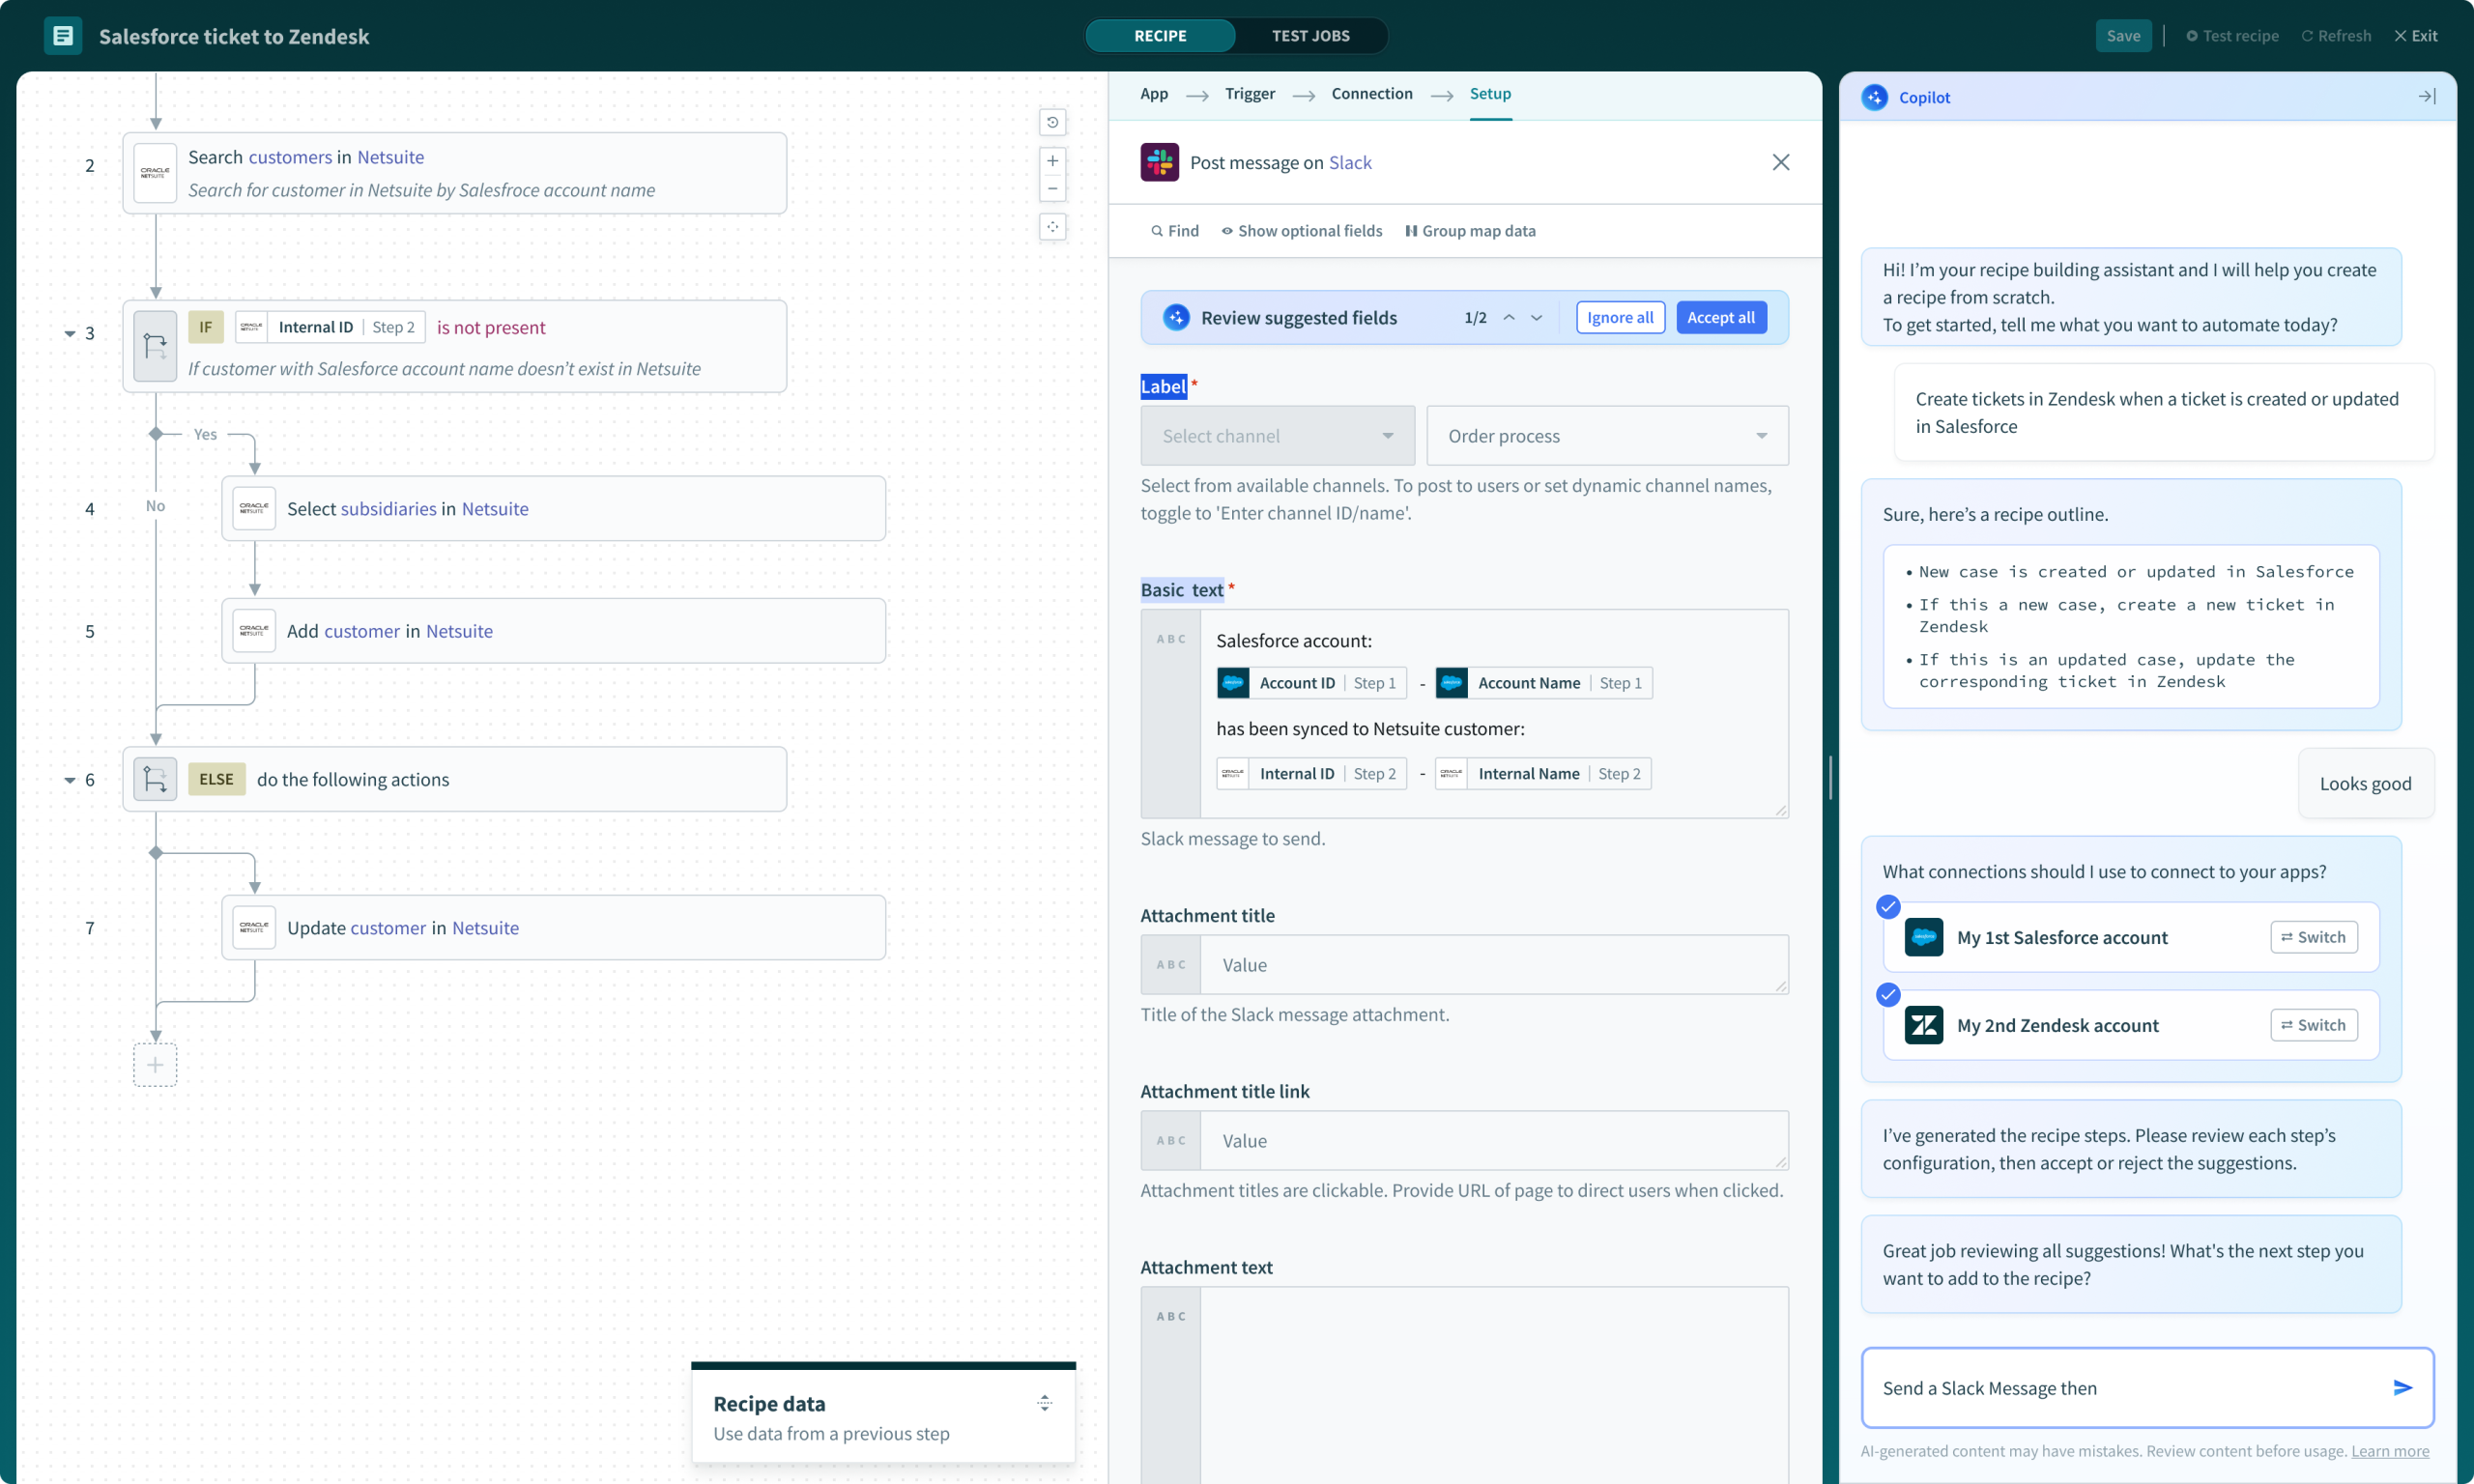Screen dimensions: 2474x1484
Task: Zoom out the recipe canvas
Action: pos(1052,189)
